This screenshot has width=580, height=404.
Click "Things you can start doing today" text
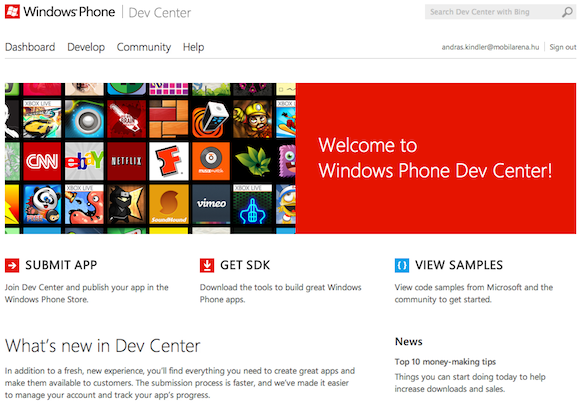pos(456,377)
